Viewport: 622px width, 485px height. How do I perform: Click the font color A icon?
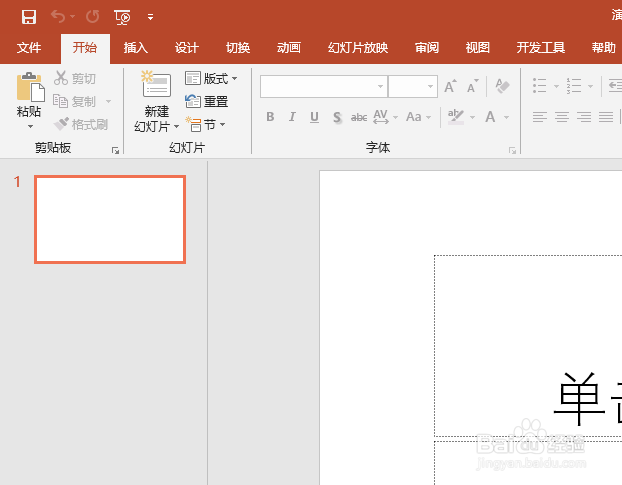pos(490,117)
